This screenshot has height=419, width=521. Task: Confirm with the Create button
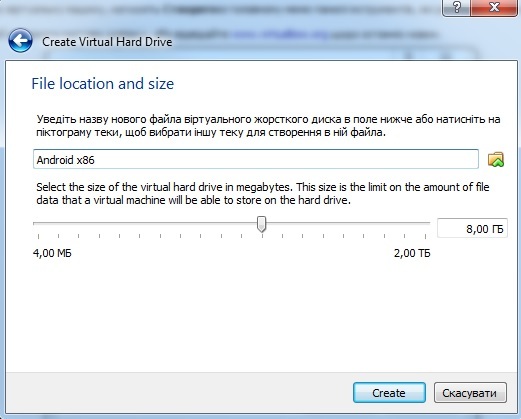pyautogui.click(x=389, y=393)
